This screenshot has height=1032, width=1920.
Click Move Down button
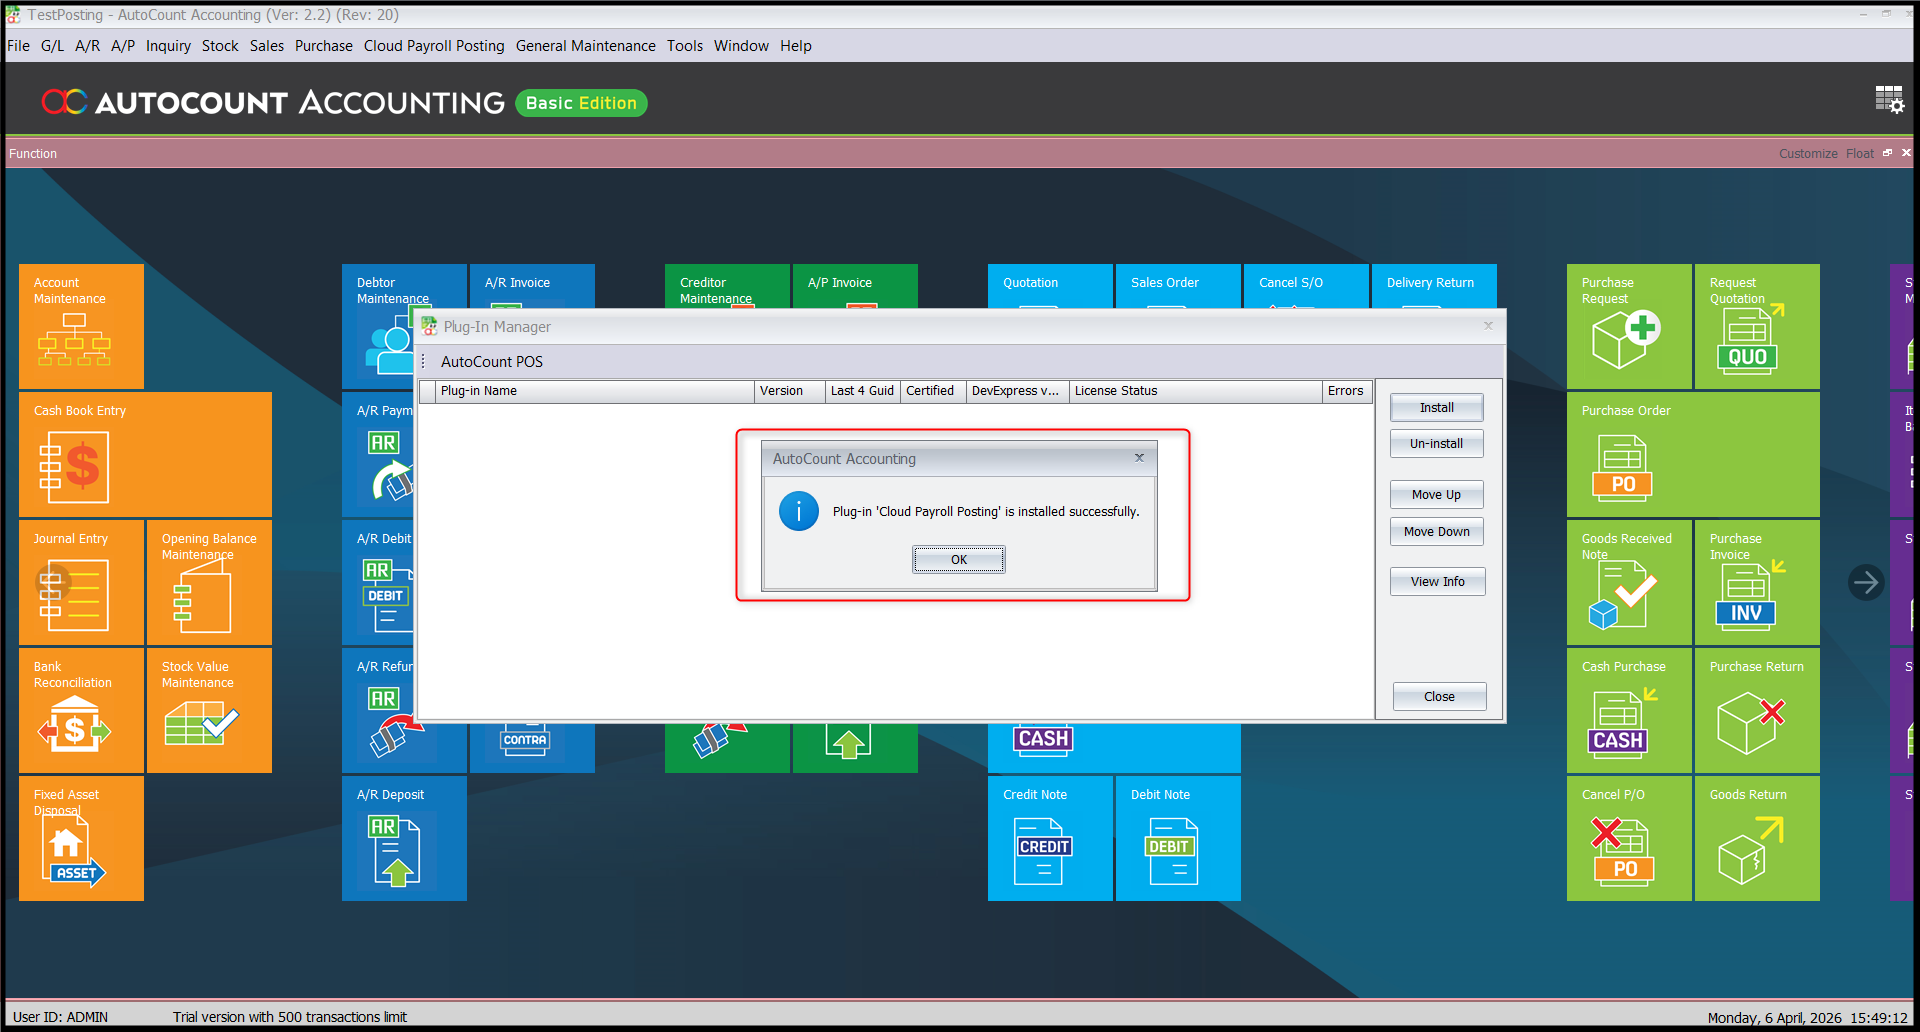[1436, 531]
